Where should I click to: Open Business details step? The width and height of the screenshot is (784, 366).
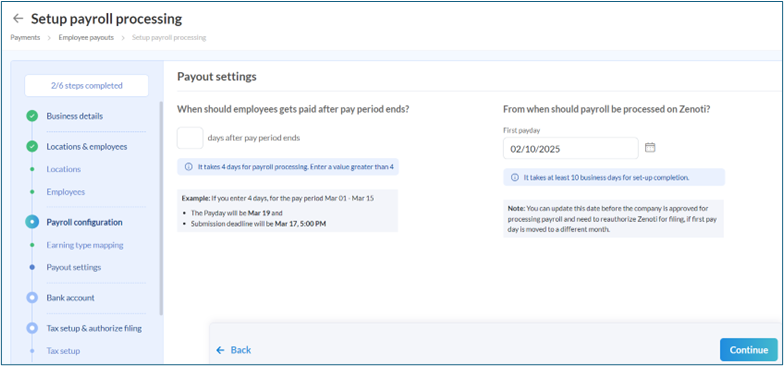74,116
